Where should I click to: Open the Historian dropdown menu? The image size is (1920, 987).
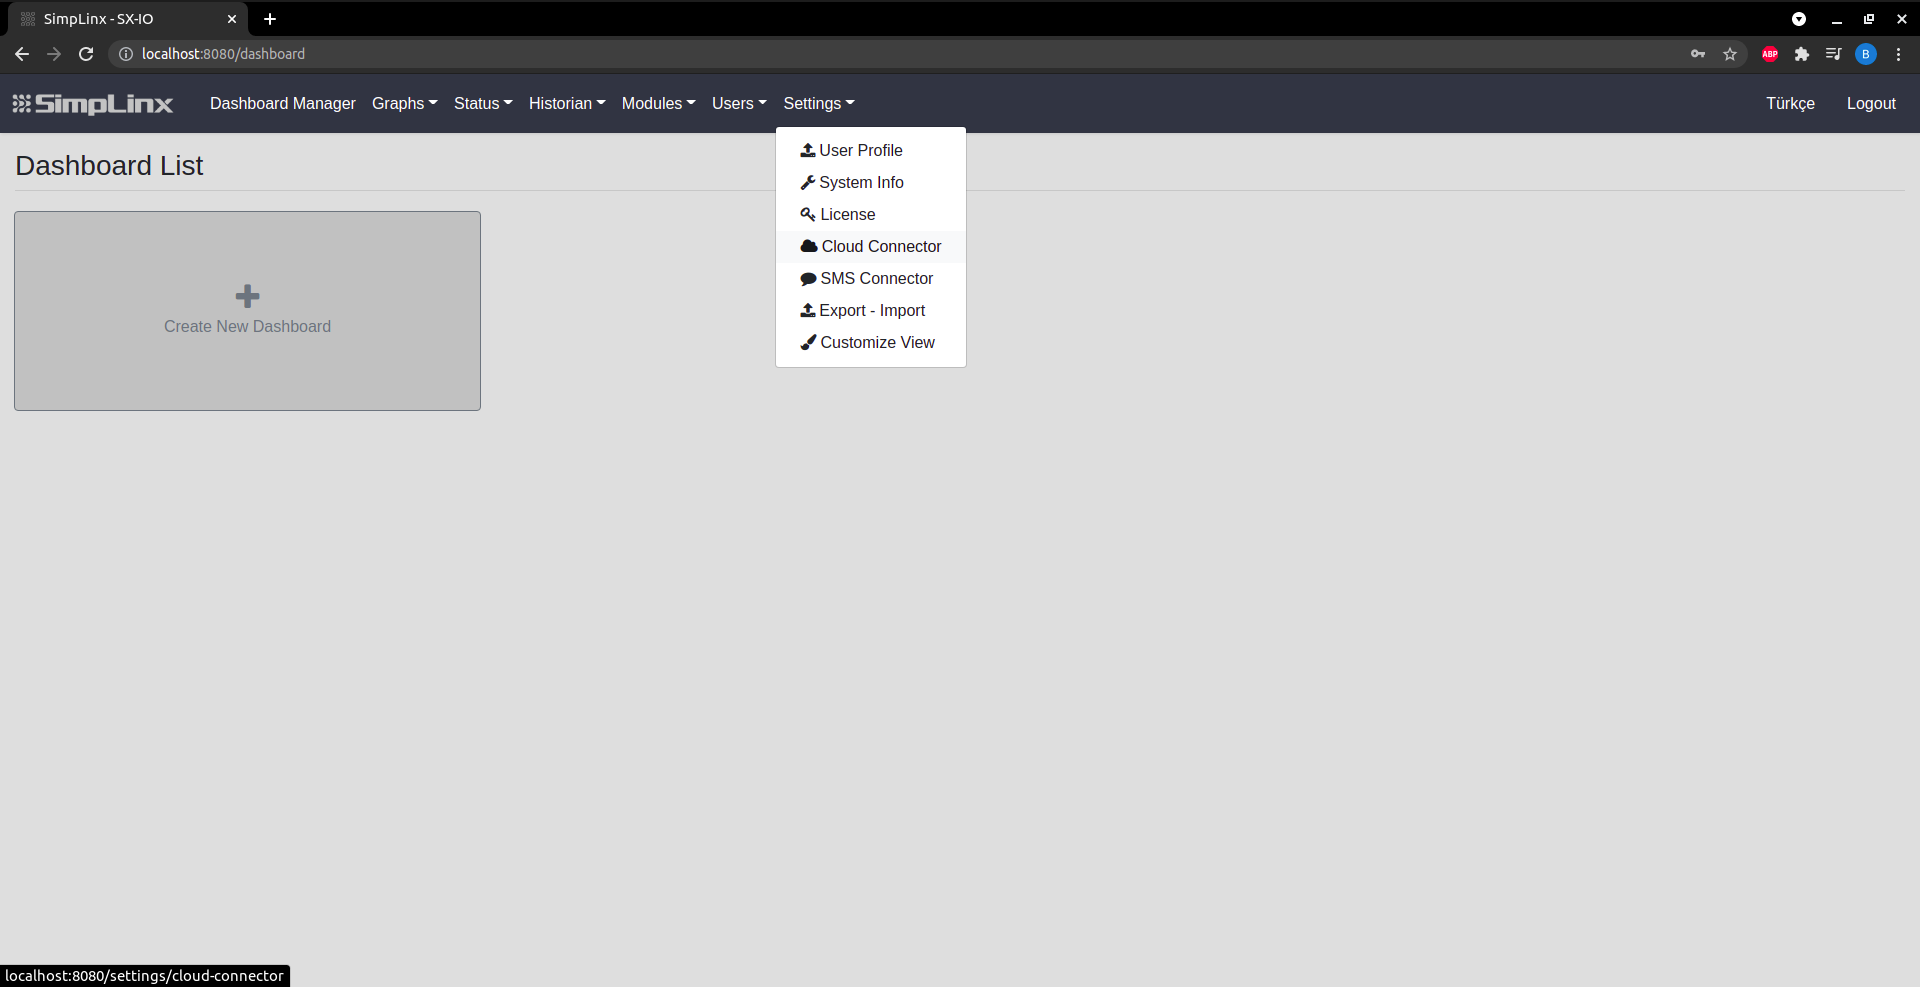[x=566, y=103]
